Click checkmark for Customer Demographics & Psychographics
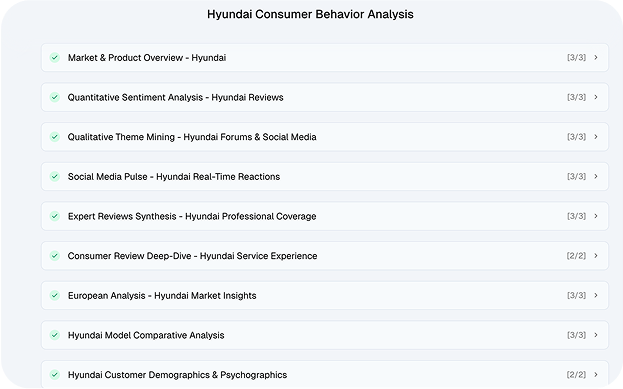The height and width of the screenshot is (389, 623). click(55, 375)
